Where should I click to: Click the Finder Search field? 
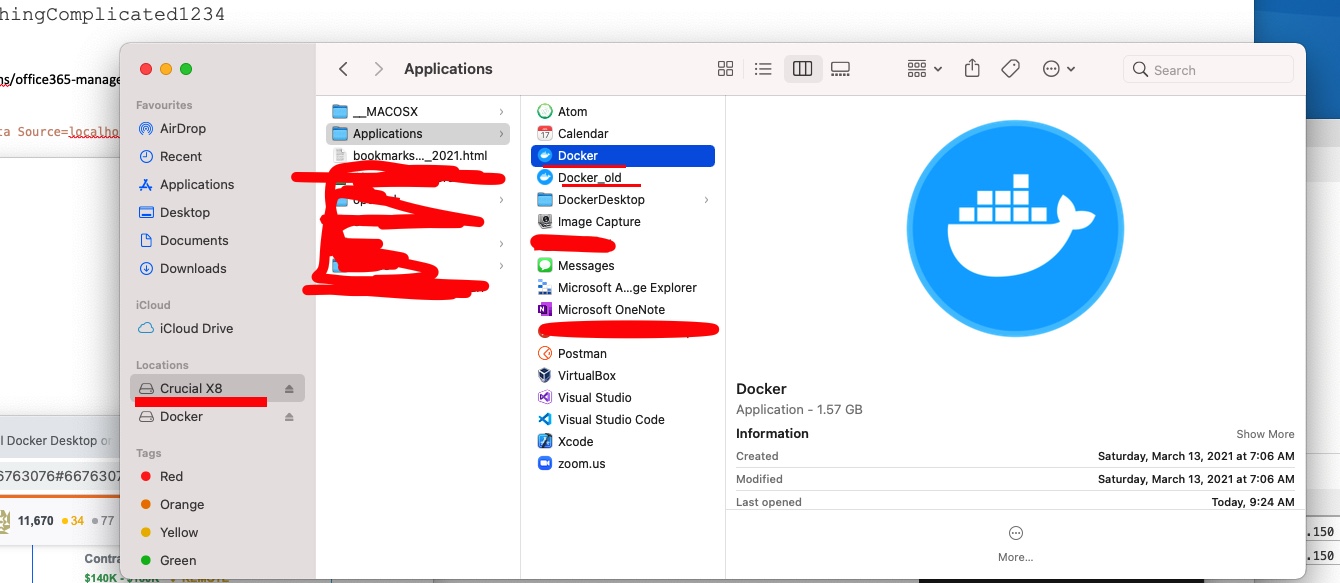tap(1209, 70)
